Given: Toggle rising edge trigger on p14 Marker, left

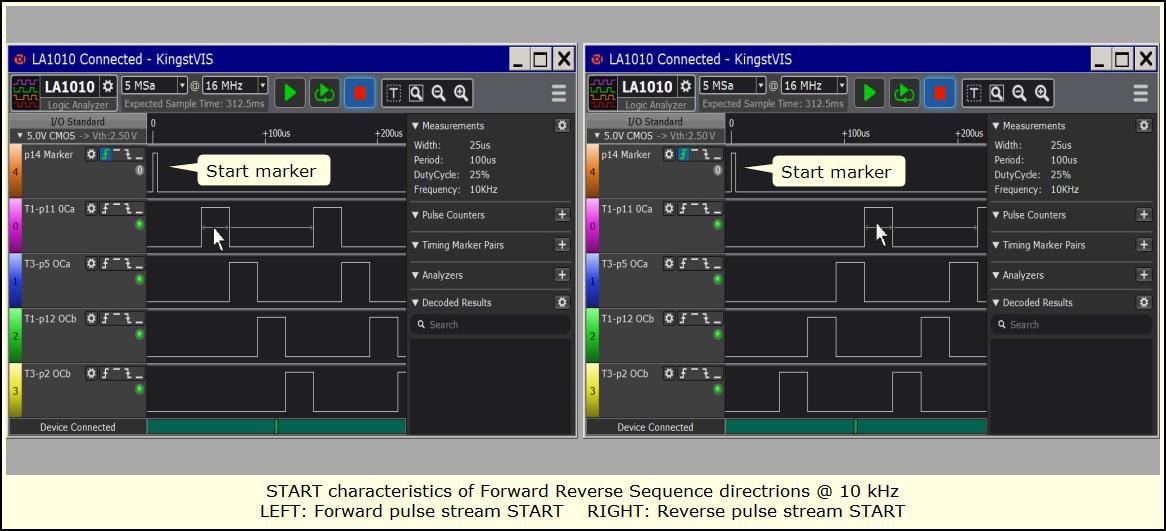Looking at the screenshot, I should pos(105,155).
